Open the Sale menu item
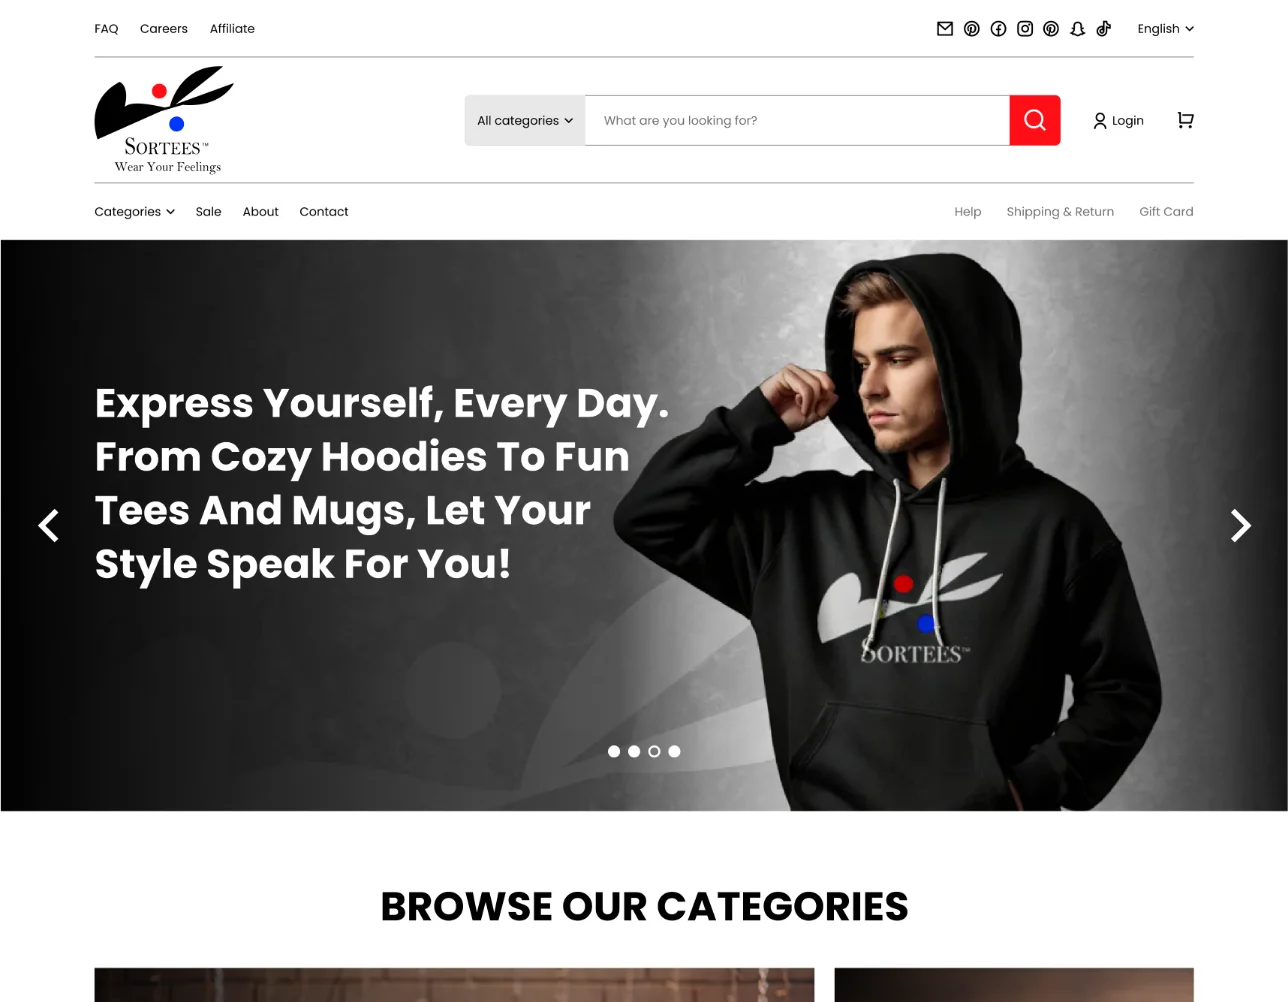Screen dimensions: 1288x1002 (208, 211)
